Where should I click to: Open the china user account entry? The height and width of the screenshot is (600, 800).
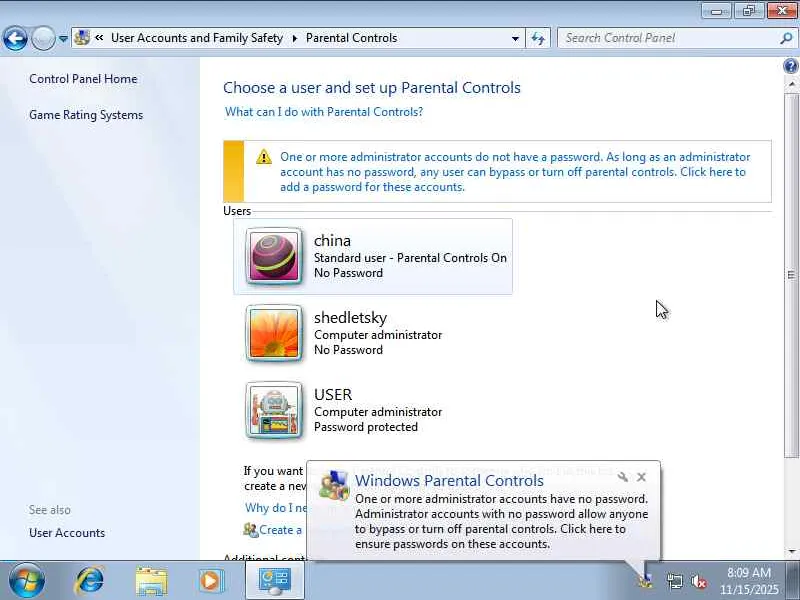pyautogui.click(x=373, y=256)
